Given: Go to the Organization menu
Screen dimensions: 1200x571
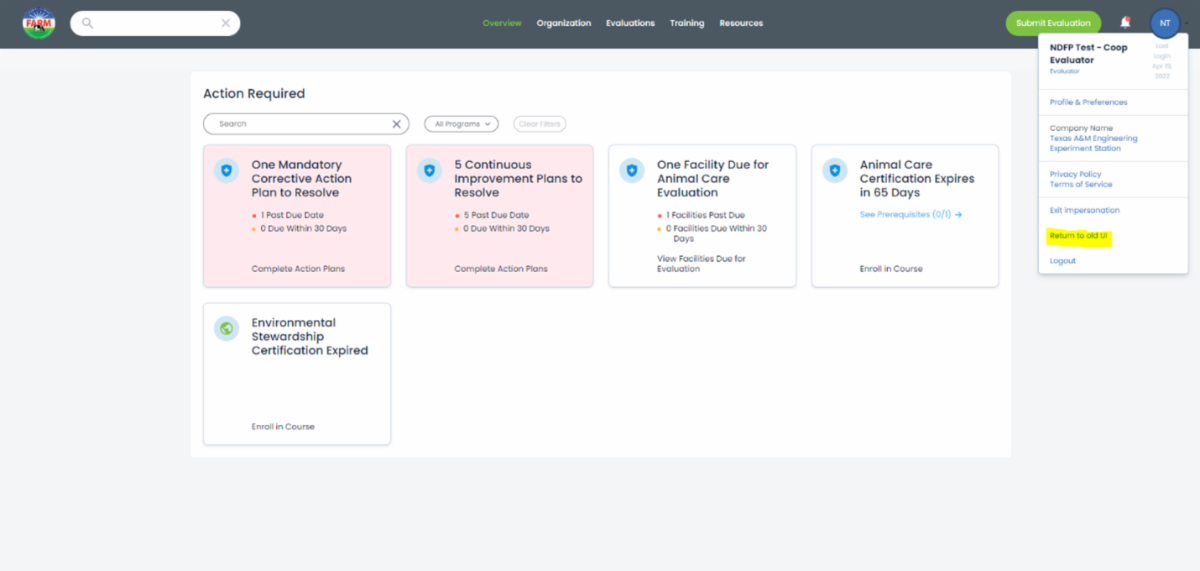Looking at the screenshot, I should pos(563,23).
